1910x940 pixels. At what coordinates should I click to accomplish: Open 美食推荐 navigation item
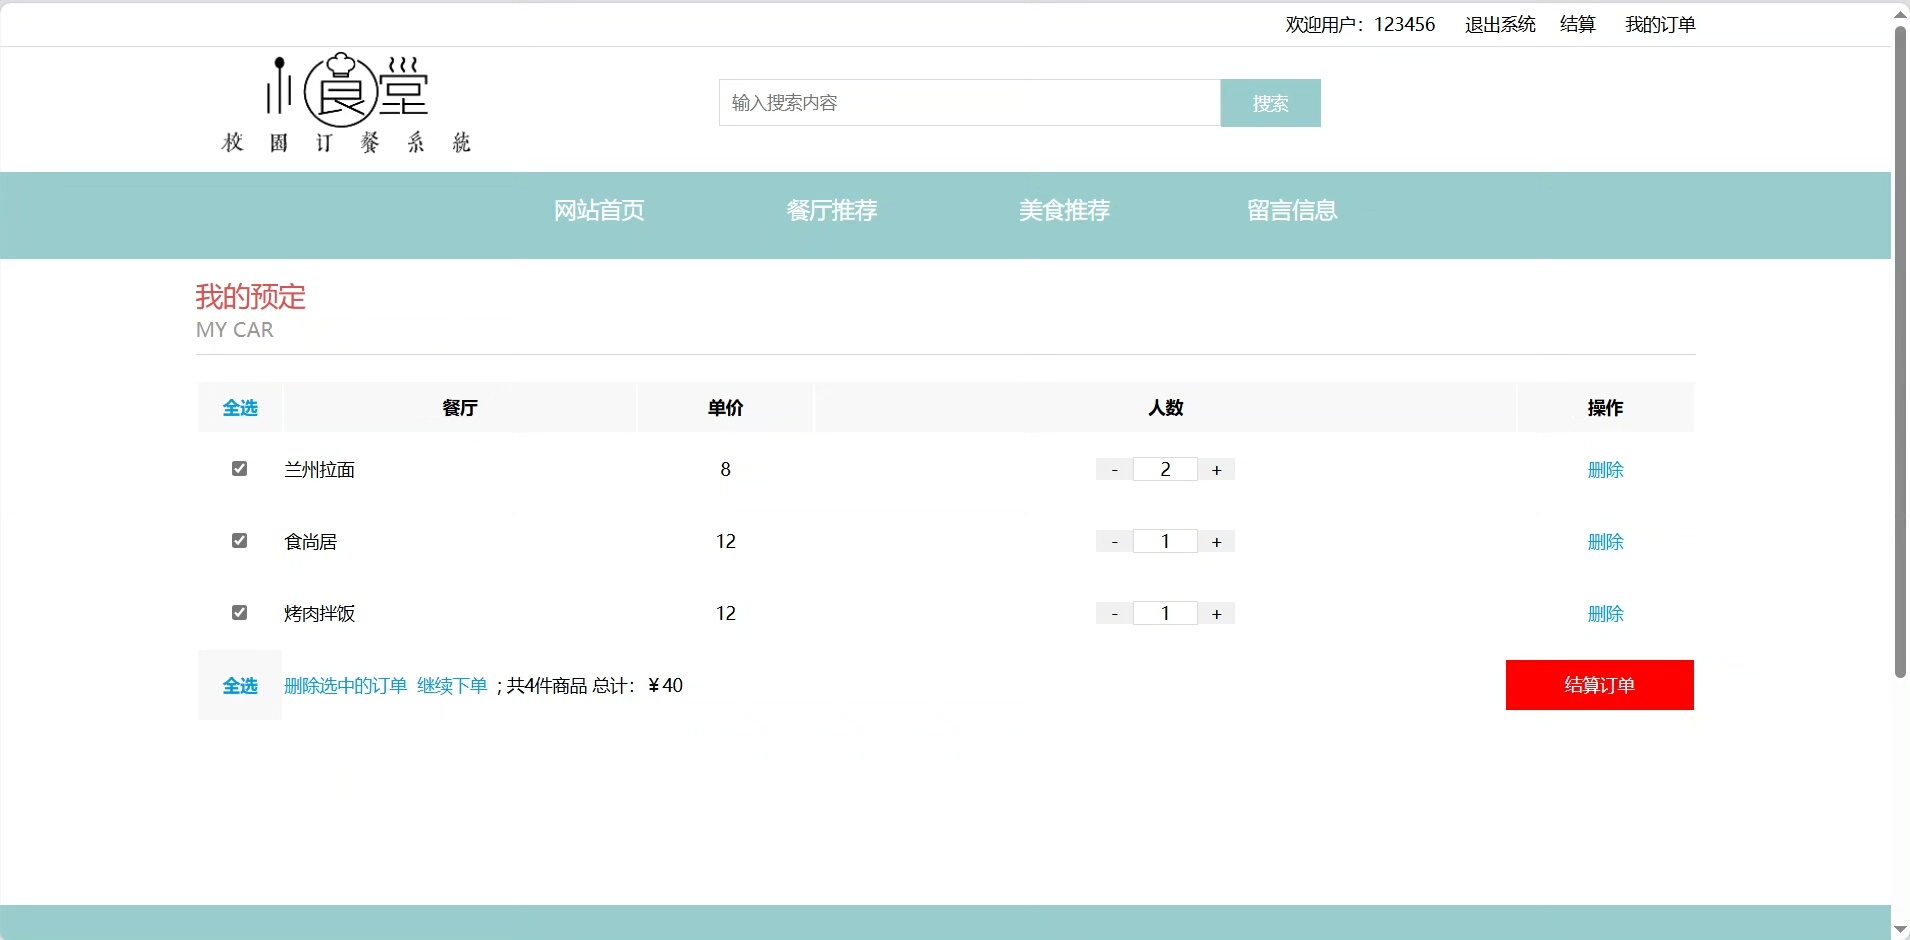click(1064, 211)
